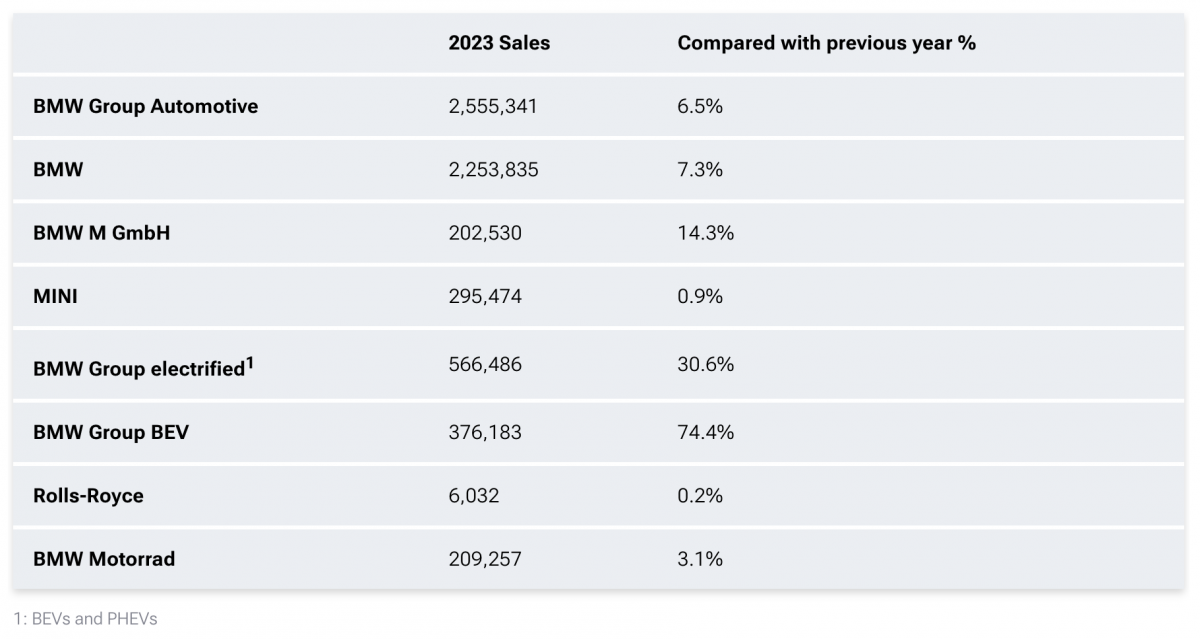This screenshot has width=1200, height=639.
Task: Click the "2023 Sales" column header
Action: [499, 43]
